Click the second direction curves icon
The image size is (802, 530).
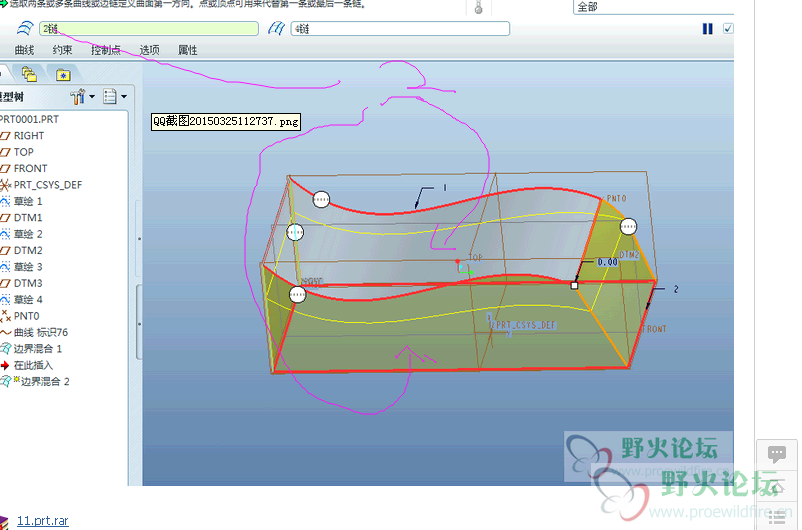pyautogui.click(x=276, y=29)
